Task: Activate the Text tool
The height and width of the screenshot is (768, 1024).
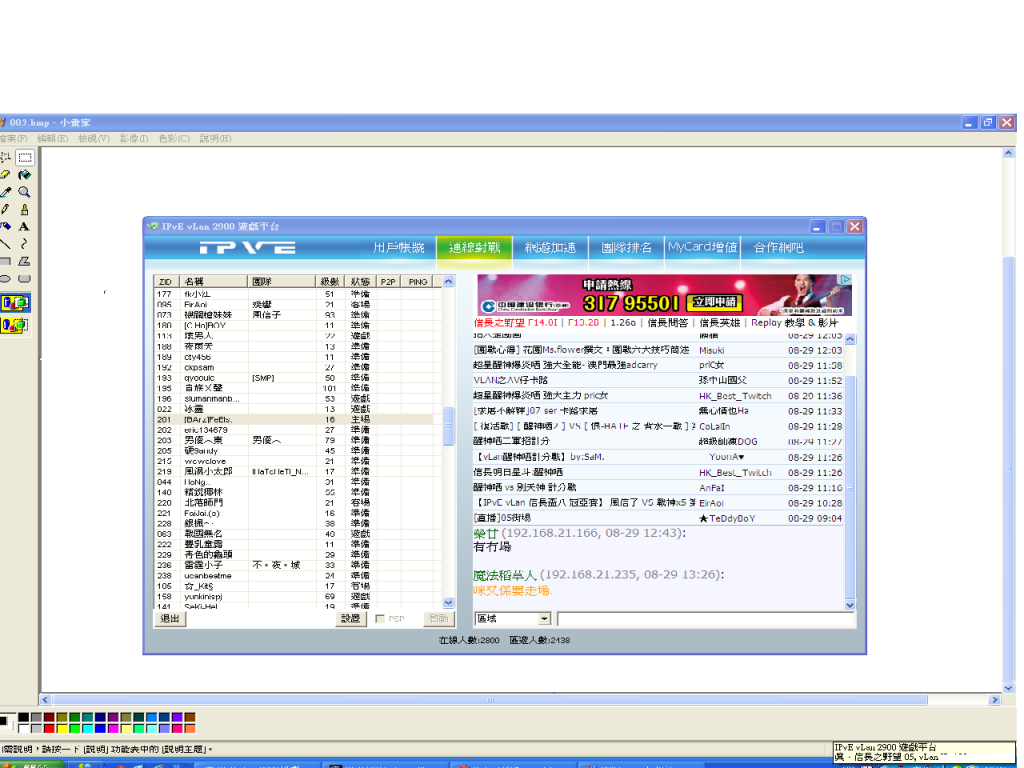Action: tap(24, 227)
